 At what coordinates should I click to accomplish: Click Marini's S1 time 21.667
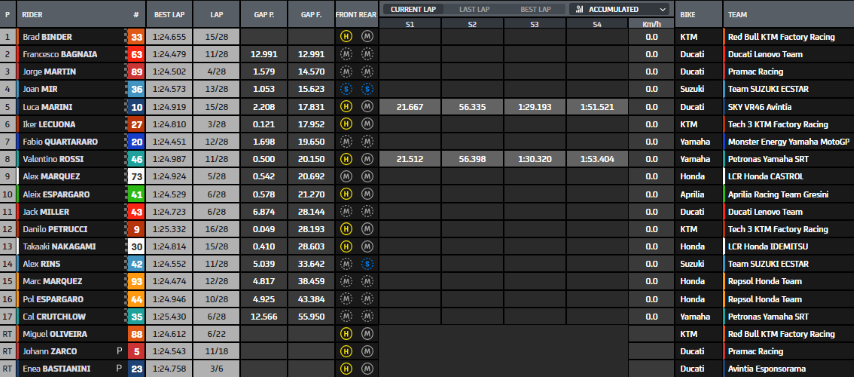click(410, 107)
